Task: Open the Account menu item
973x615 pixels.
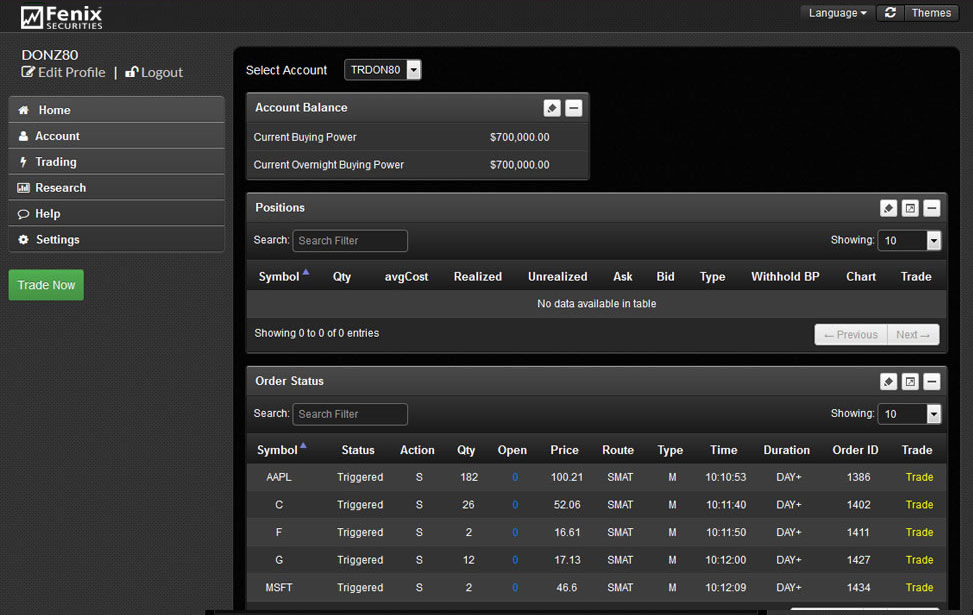Action: tap(117, 136)
